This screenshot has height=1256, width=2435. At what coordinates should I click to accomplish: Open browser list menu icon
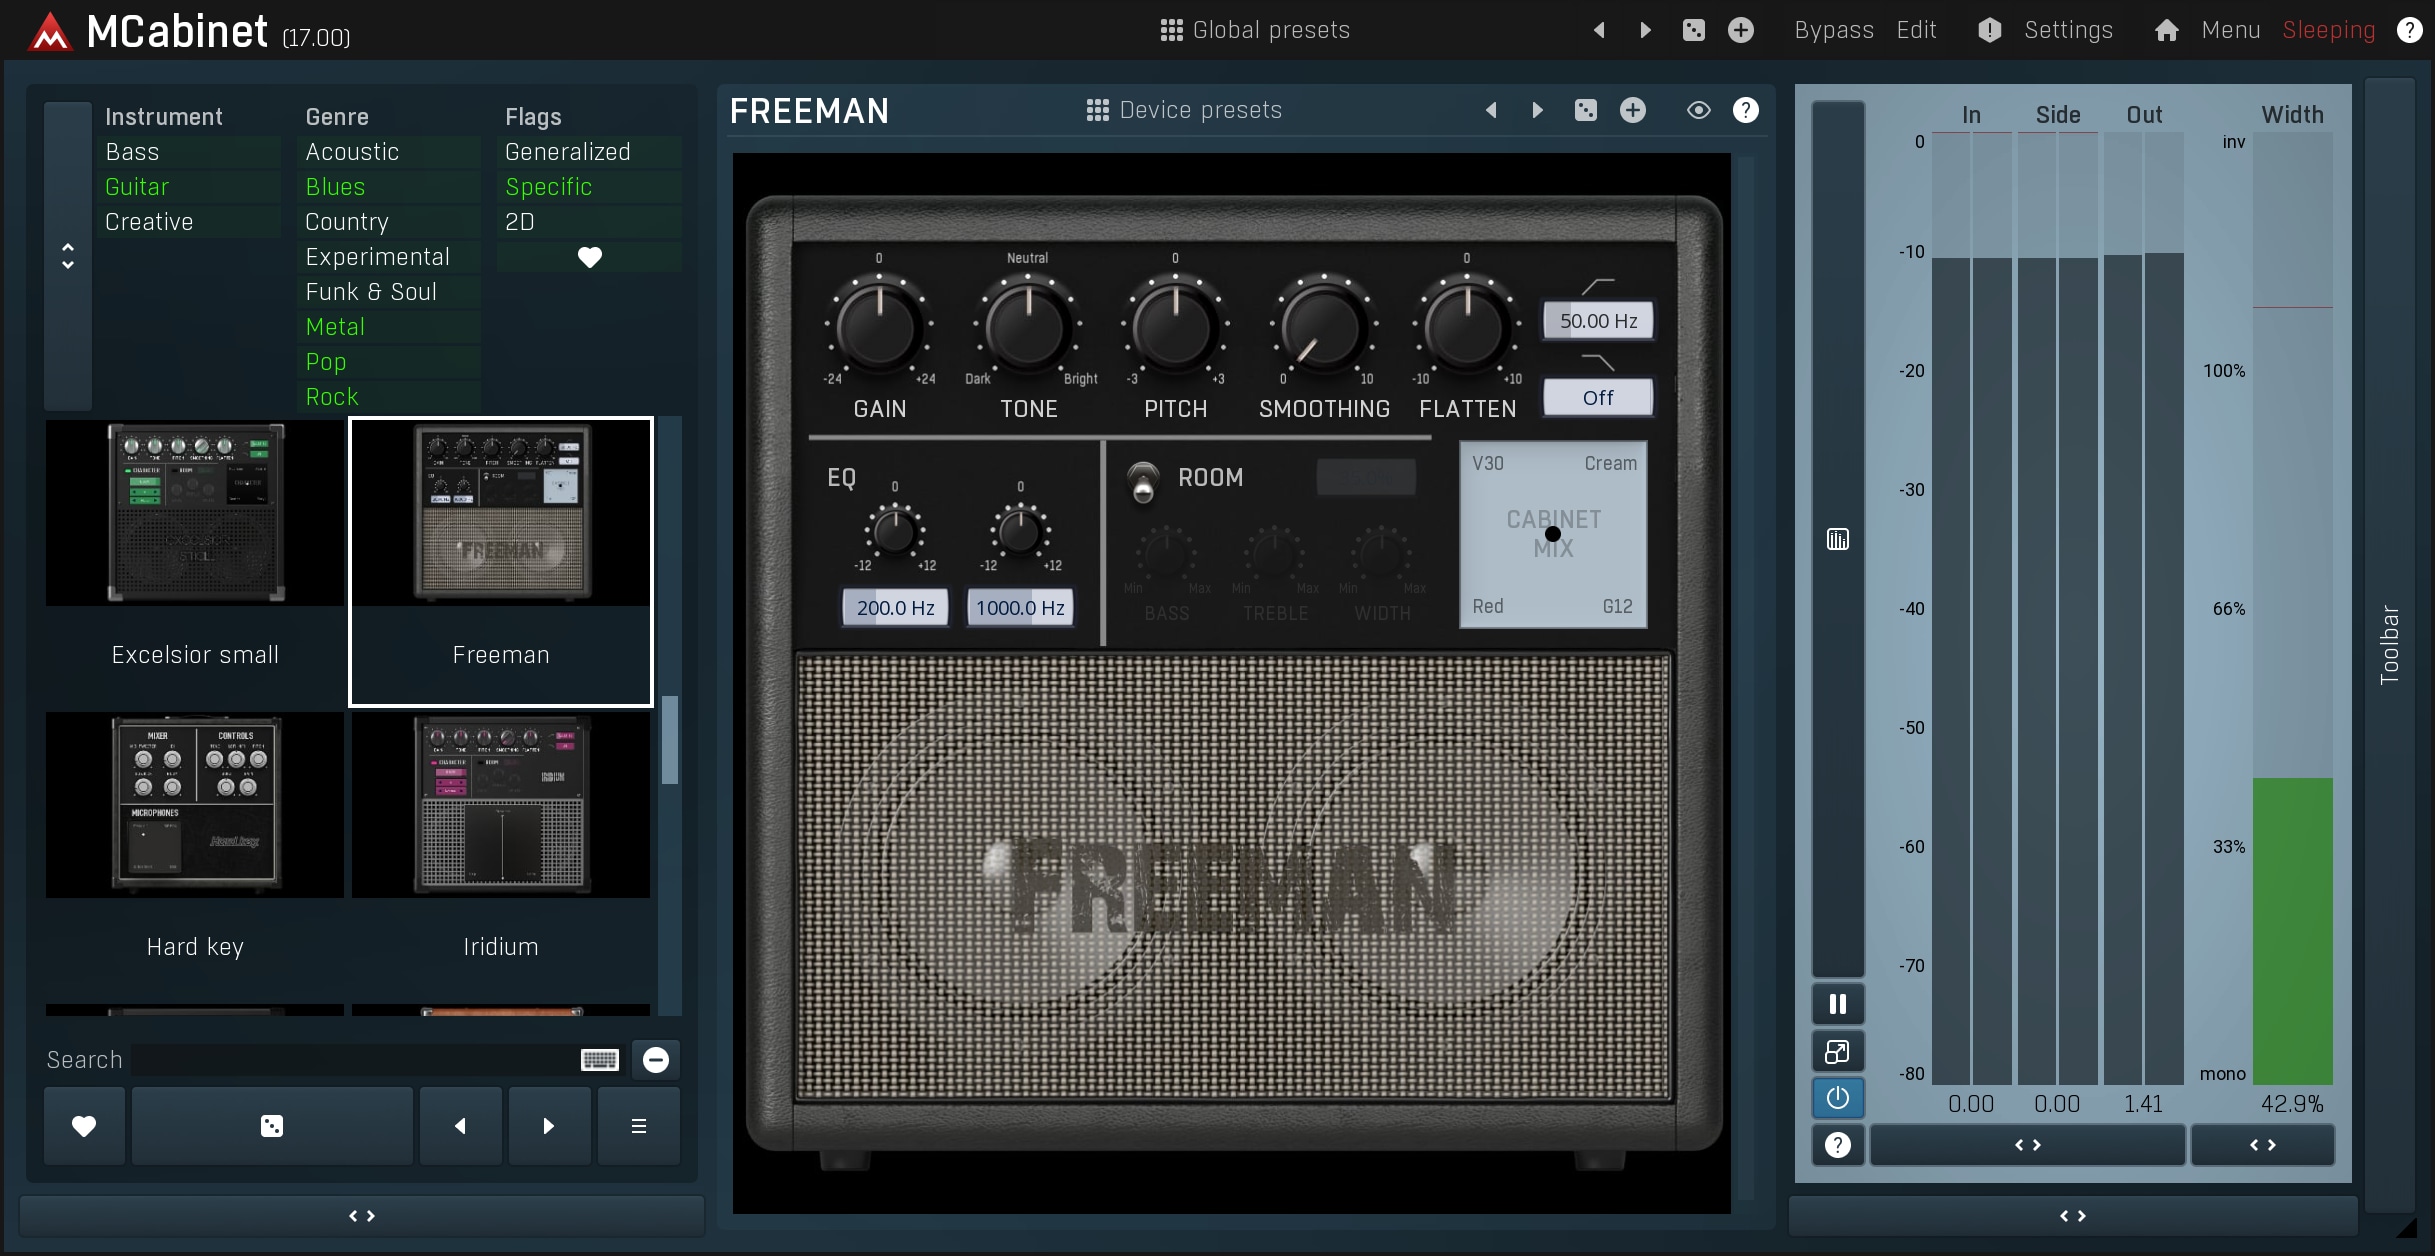pos(639,1126)
